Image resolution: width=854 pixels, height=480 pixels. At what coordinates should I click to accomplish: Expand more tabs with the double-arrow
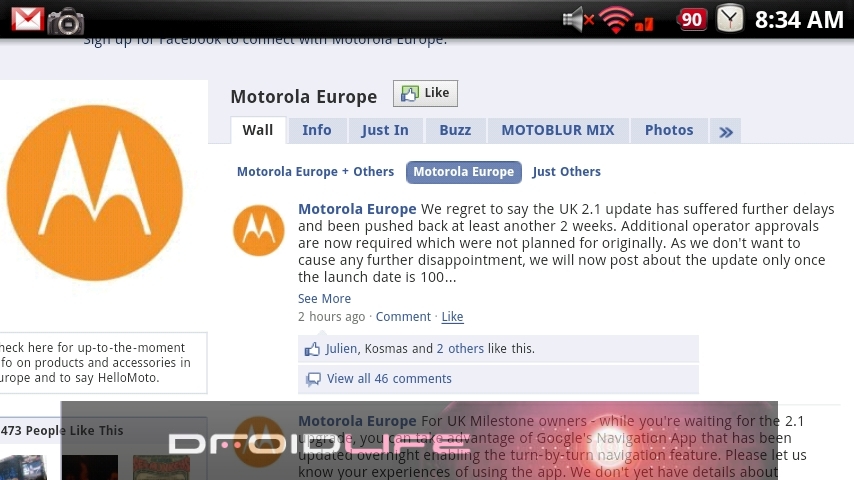coord(725,131)
